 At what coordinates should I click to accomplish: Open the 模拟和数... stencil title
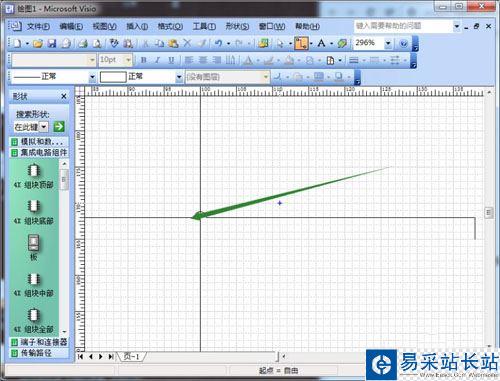[39, 142]
